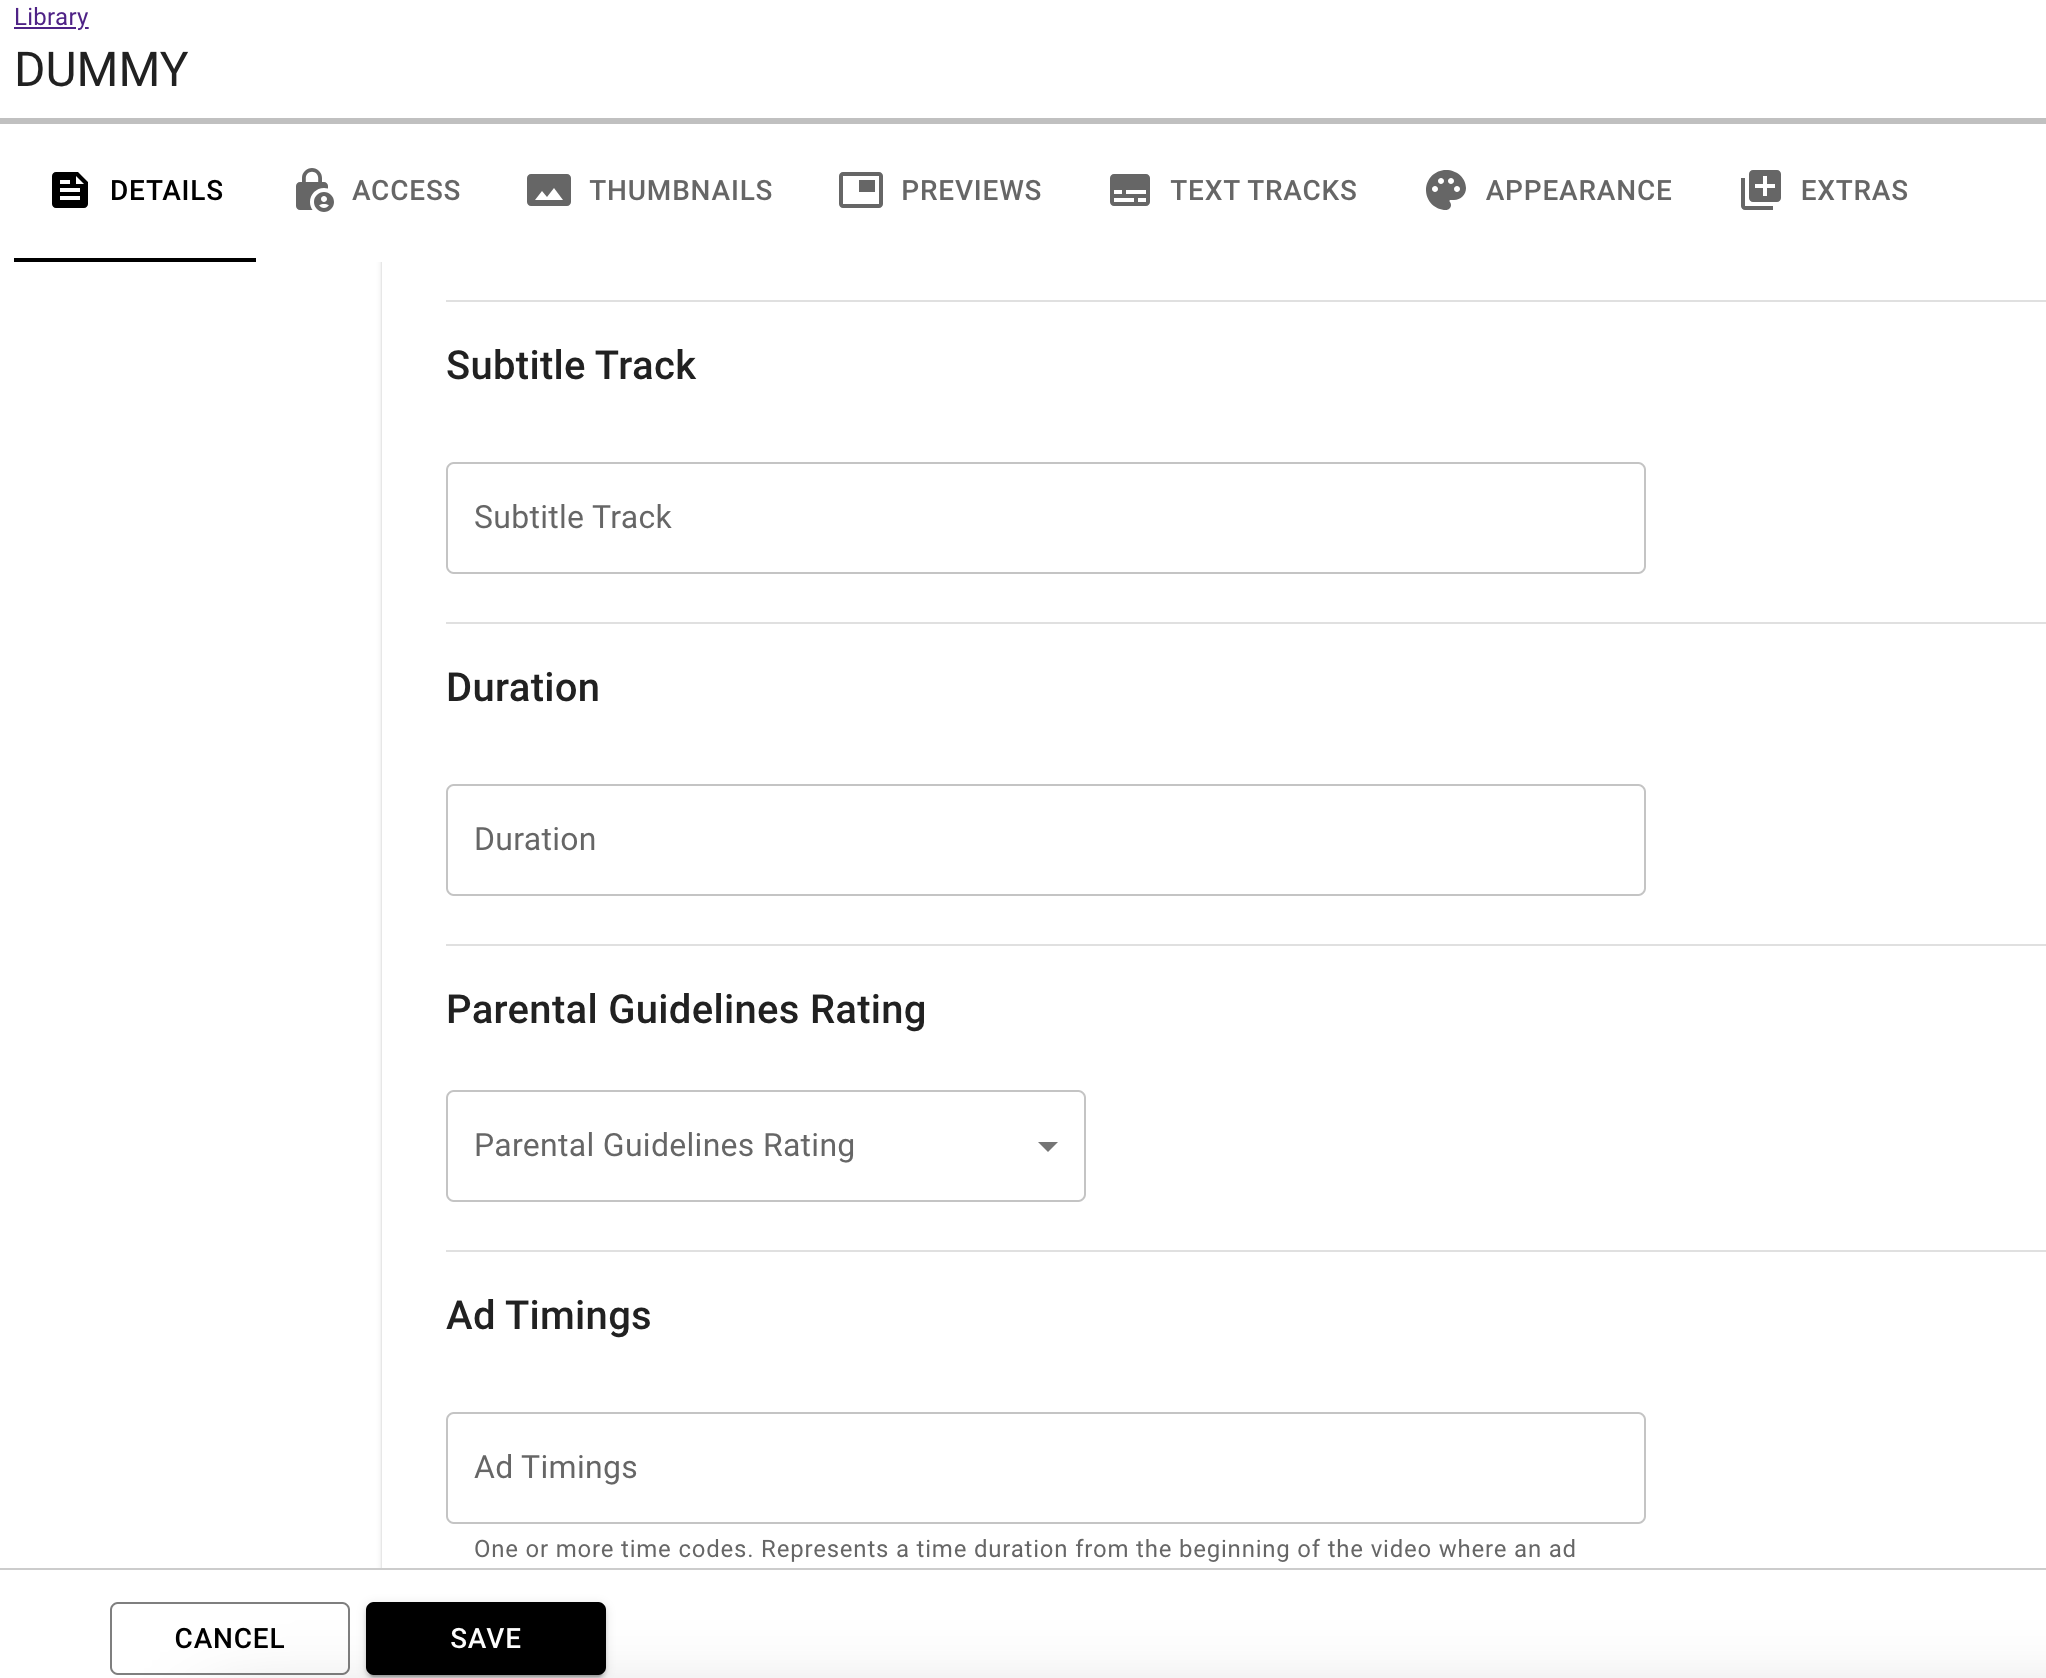Focus the Subtitle Track input field
The width and height of the screenshot is (2046, 1678).
click(x=1046, y=518)
